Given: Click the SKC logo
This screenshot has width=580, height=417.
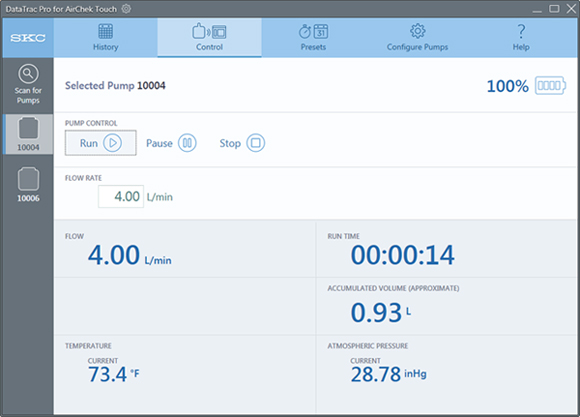Looking at the screenshot, I should [28, 38].
